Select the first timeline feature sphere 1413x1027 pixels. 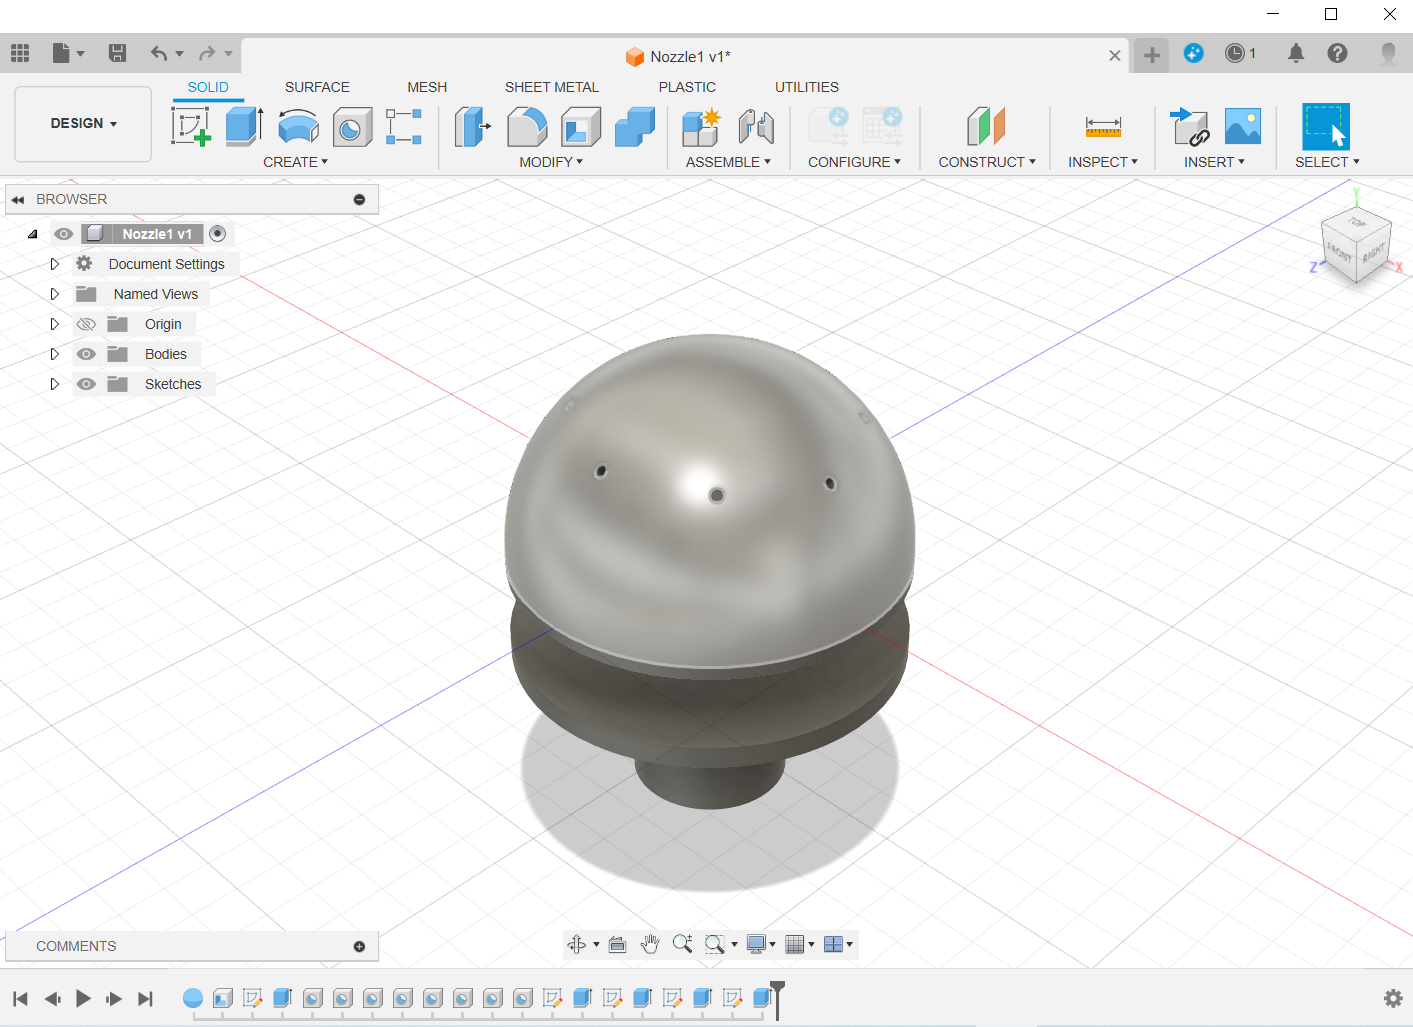pyautogui.click(x=193, y=997)
